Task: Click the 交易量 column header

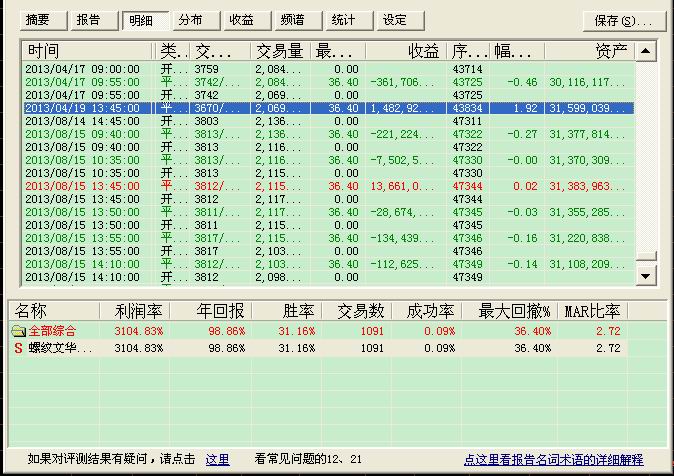Action: pos(280,51)
